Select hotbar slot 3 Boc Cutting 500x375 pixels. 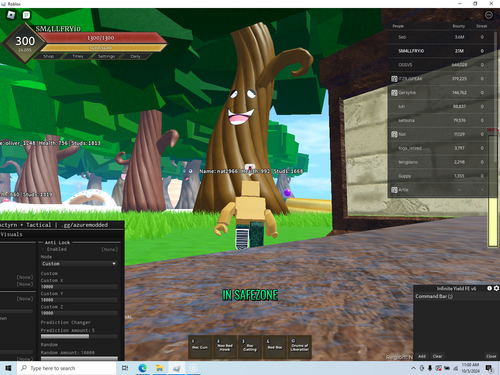(x=250, y=347)
